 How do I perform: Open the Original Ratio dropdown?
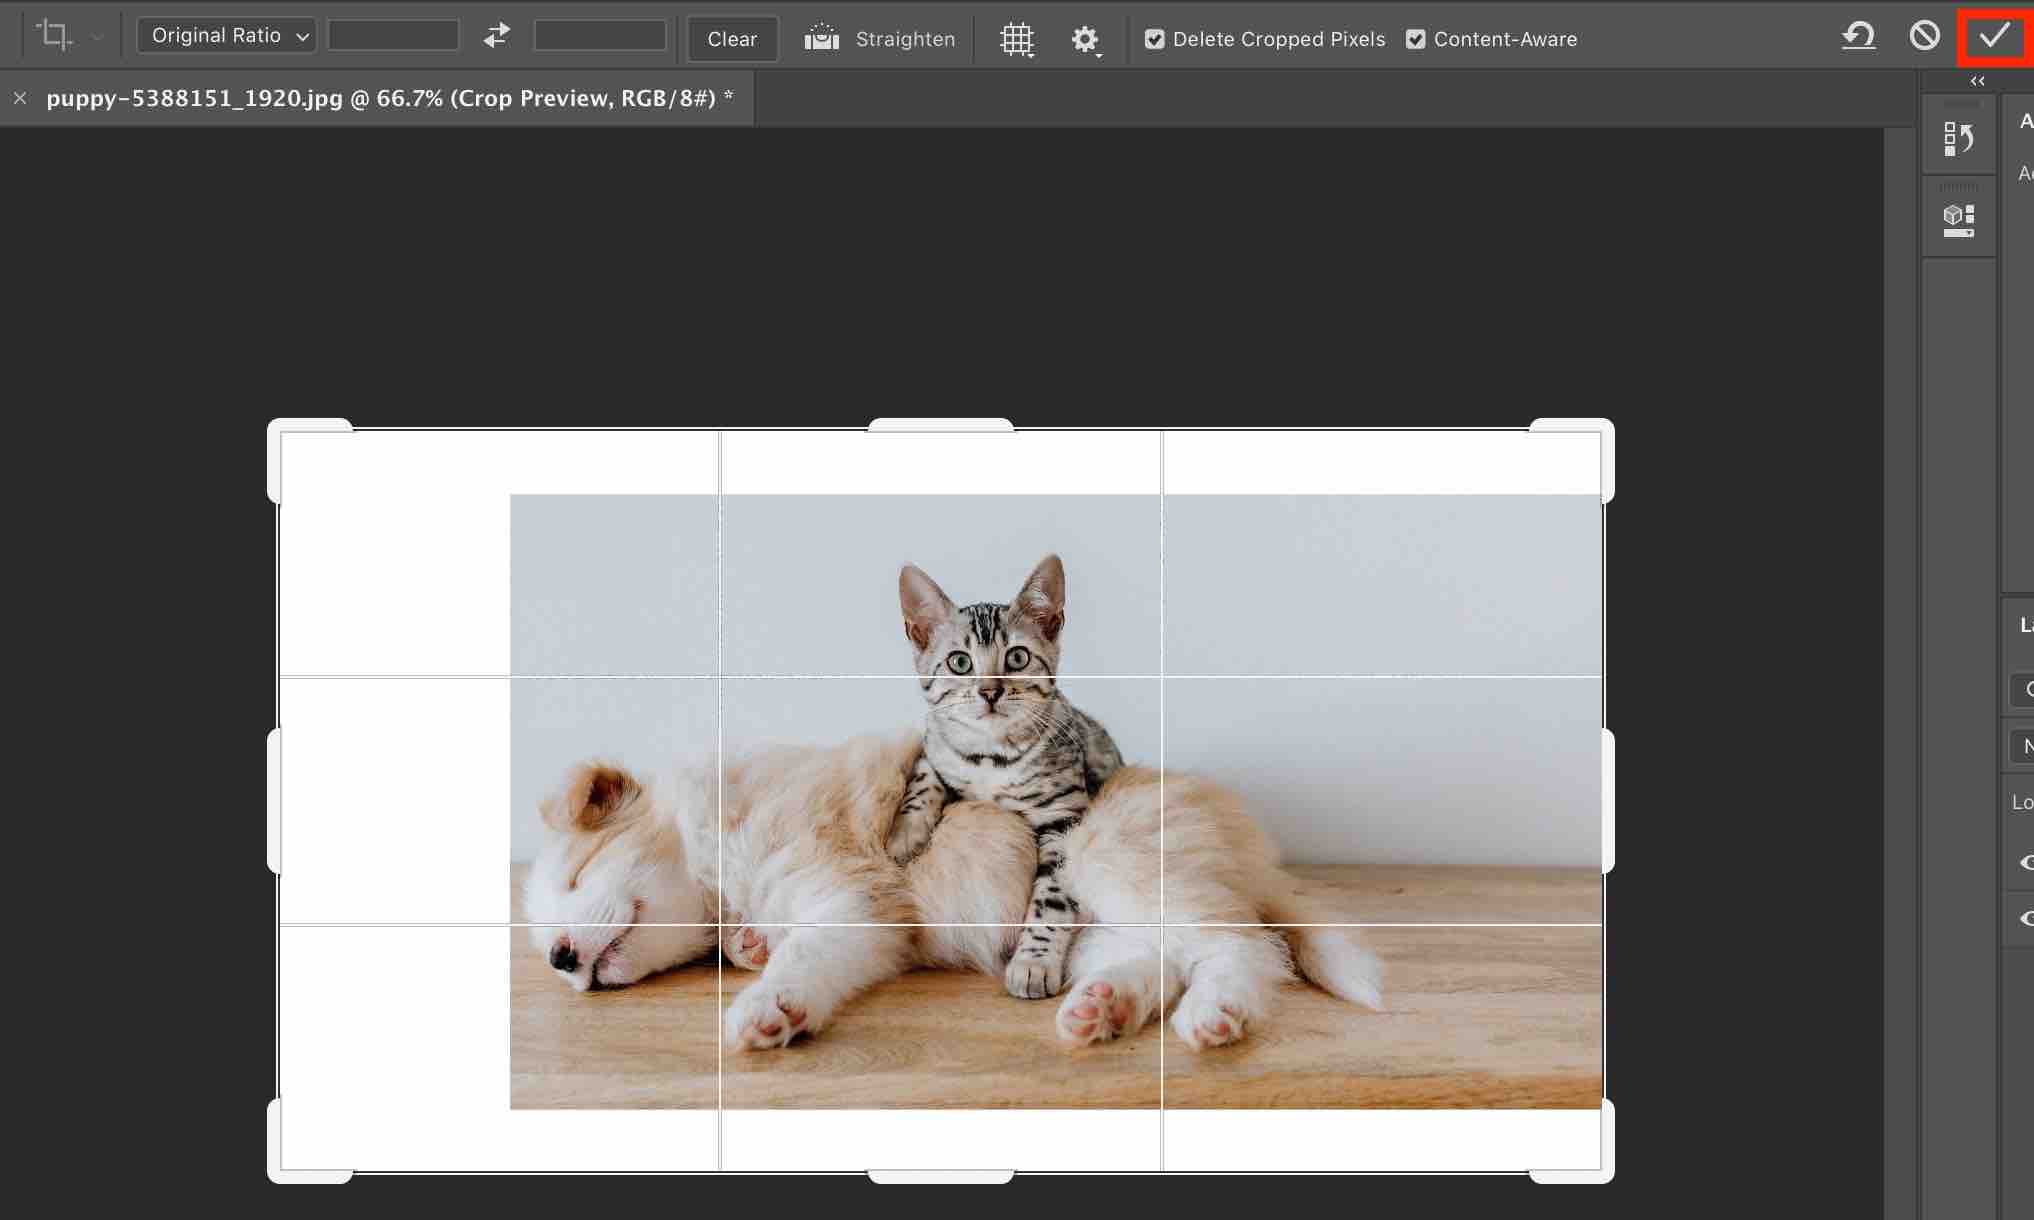227,36
